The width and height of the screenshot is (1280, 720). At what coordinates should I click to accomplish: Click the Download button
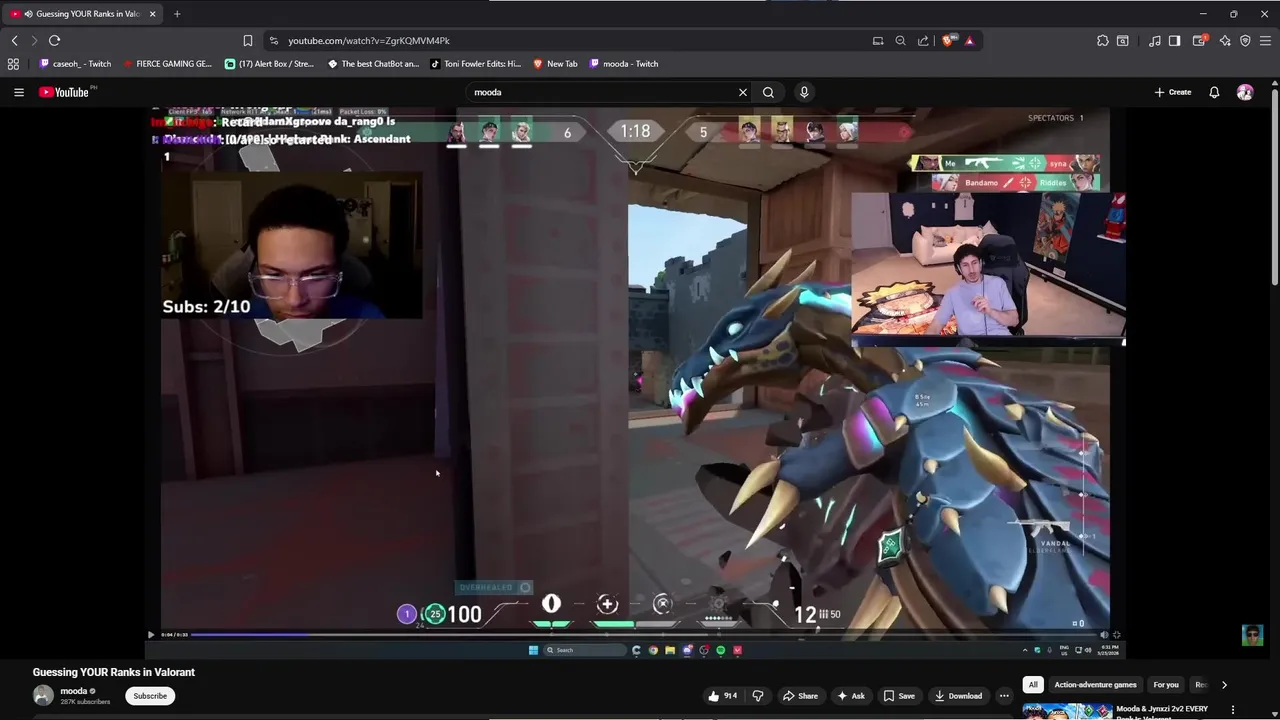pos(958,696)
